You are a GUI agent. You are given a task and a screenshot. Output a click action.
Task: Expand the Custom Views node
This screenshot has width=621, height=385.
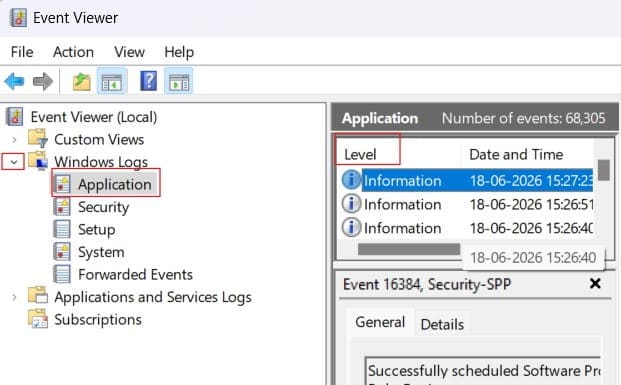click(14, 139)
